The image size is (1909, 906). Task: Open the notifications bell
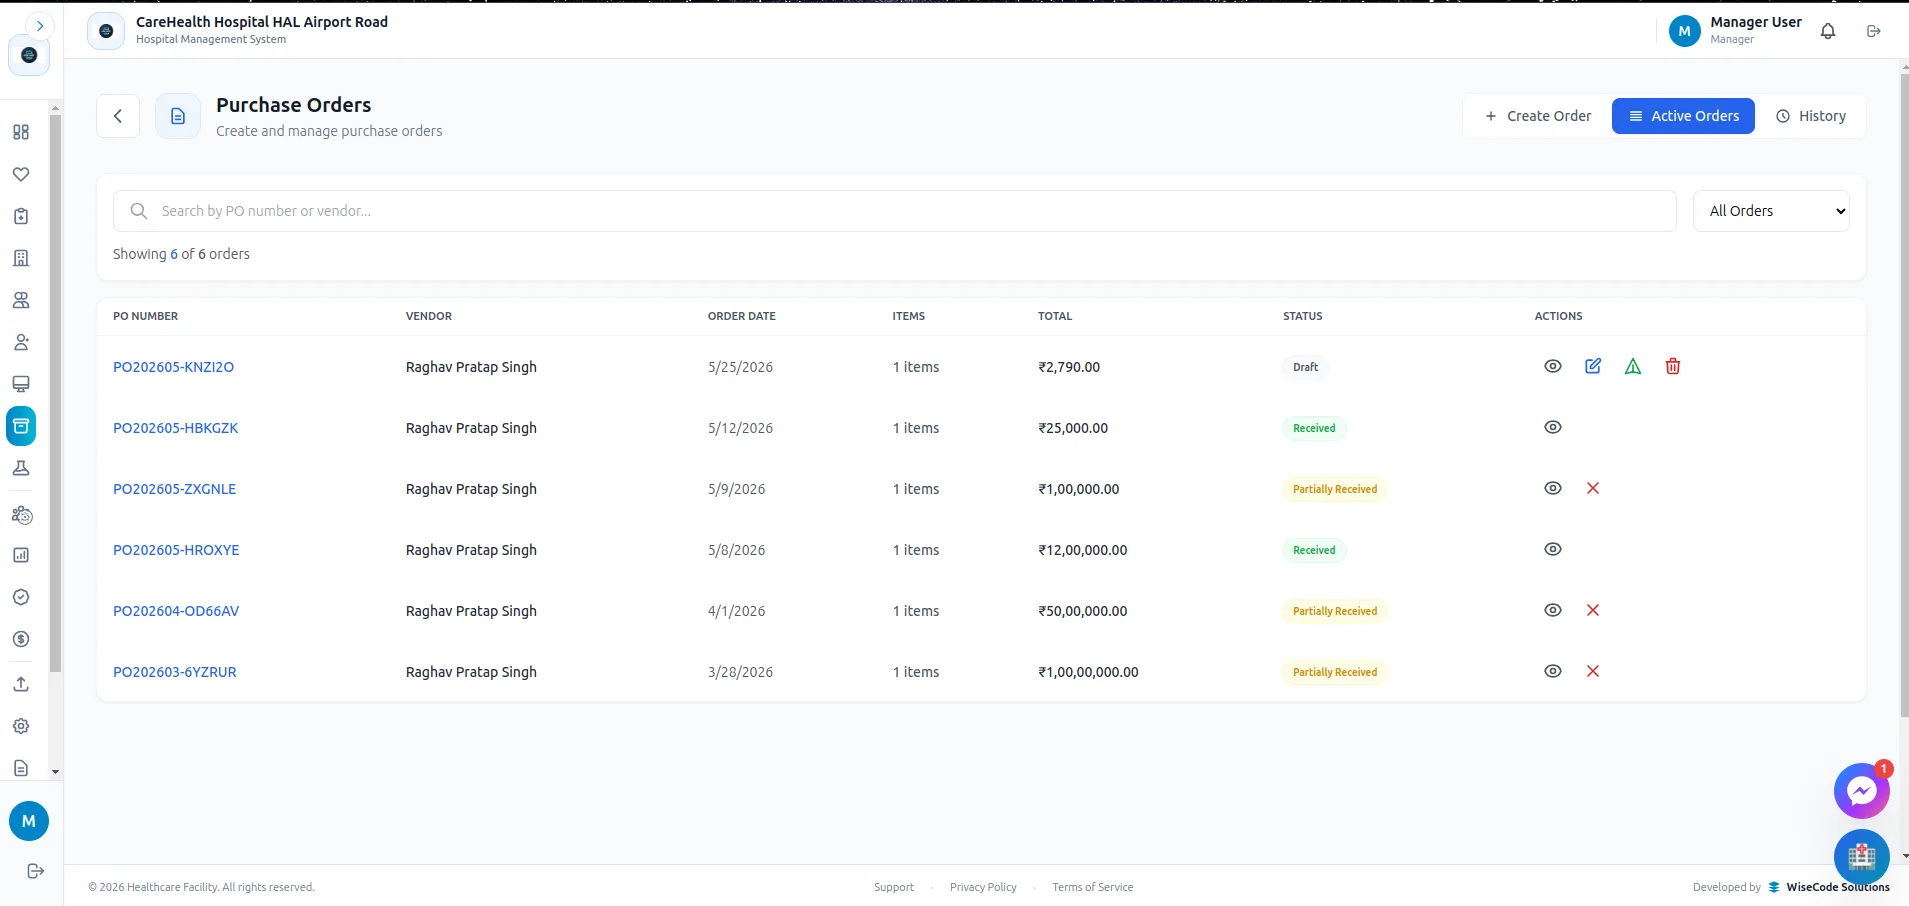click(1828, 31)
